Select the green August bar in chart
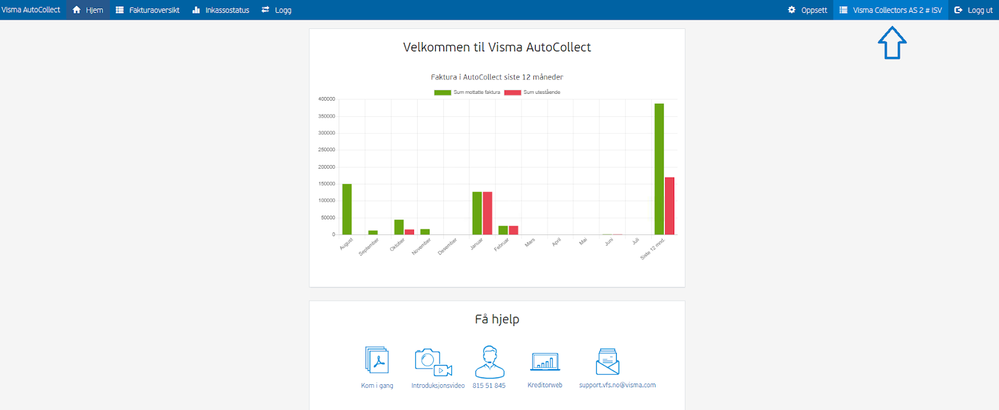The width and height of the screenshot is (999, 410). click(347, 209)
